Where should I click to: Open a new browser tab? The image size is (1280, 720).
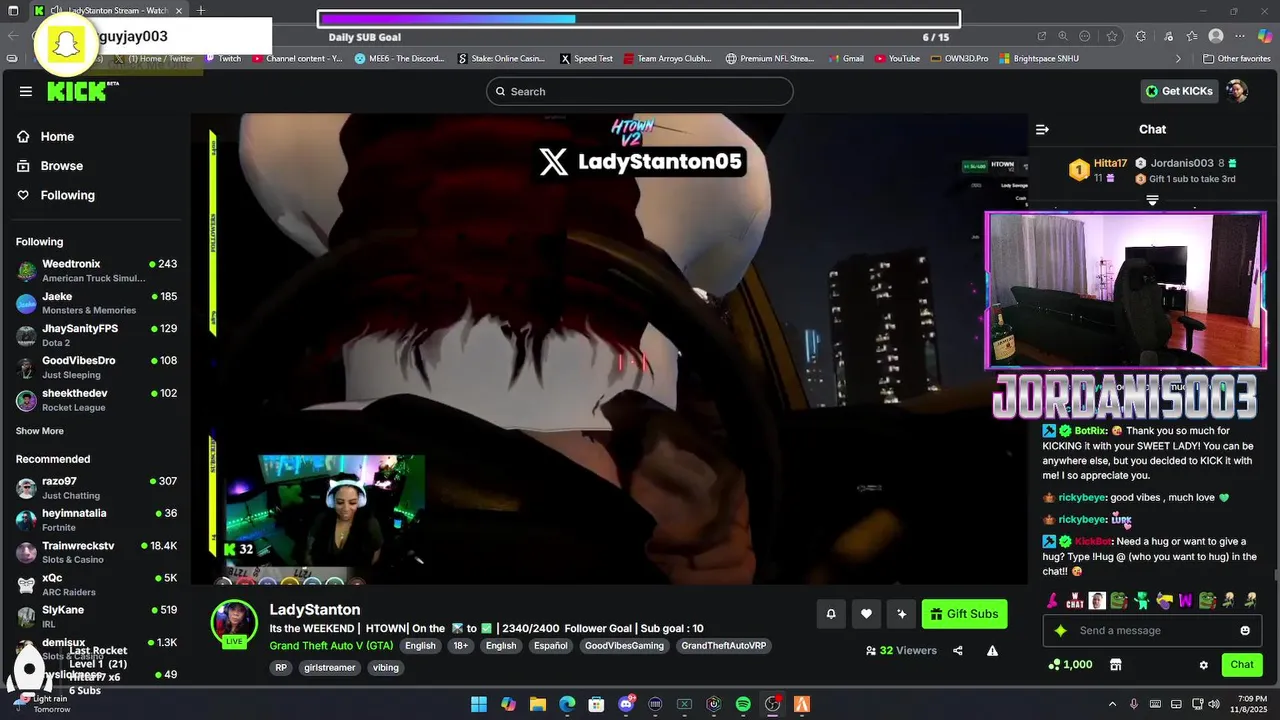[201, 10]
